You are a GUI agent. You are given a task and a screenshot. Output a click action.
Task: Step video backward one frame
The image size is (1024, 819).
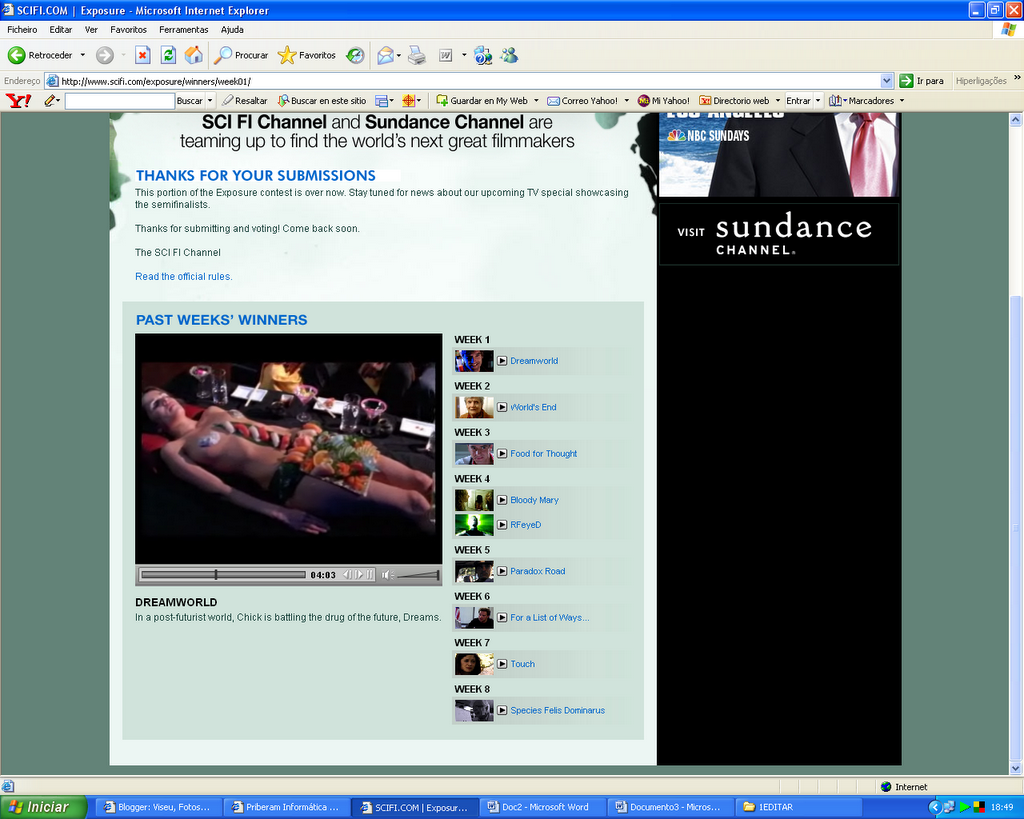pyautogui.click(x=348, y=575)
